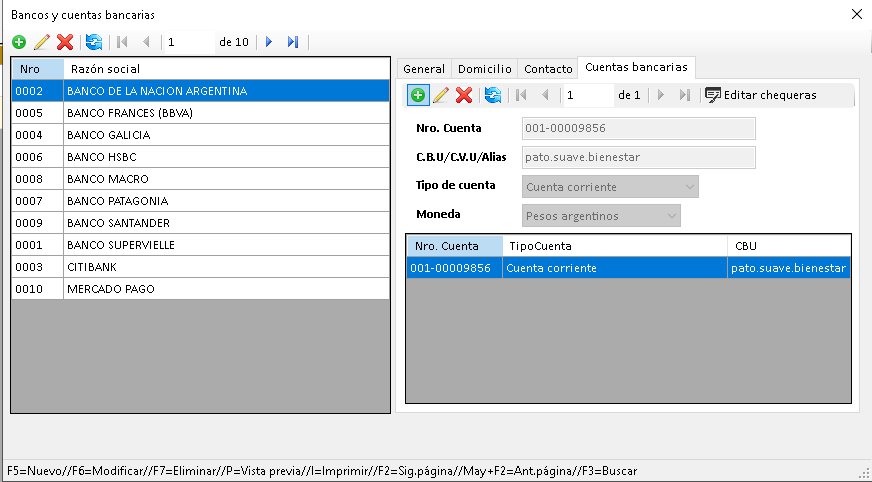Delete selected bank with main red X
The width and height of the screenshot is (872, 482).
[65, 42]
